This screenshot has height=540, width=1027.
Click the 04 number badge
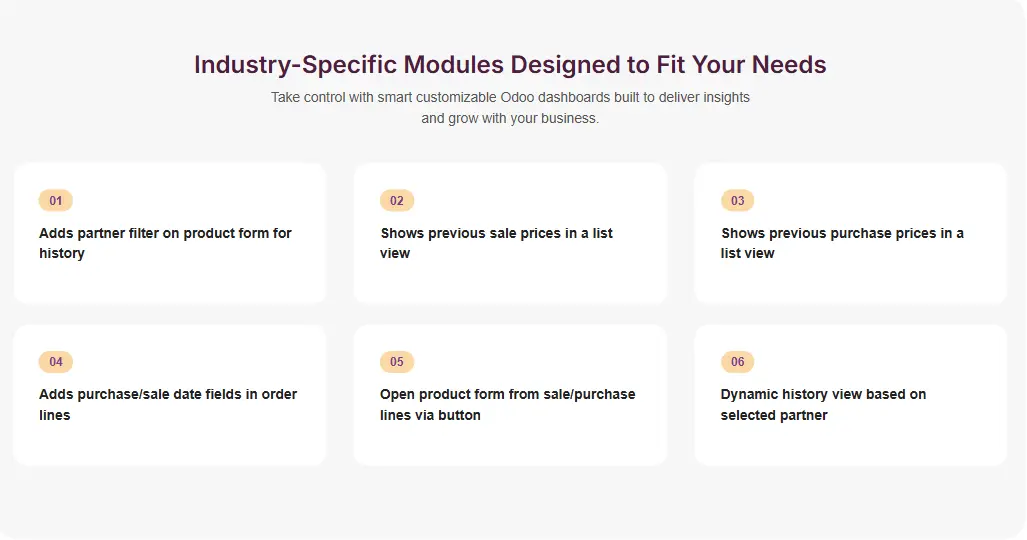point(56,362)
